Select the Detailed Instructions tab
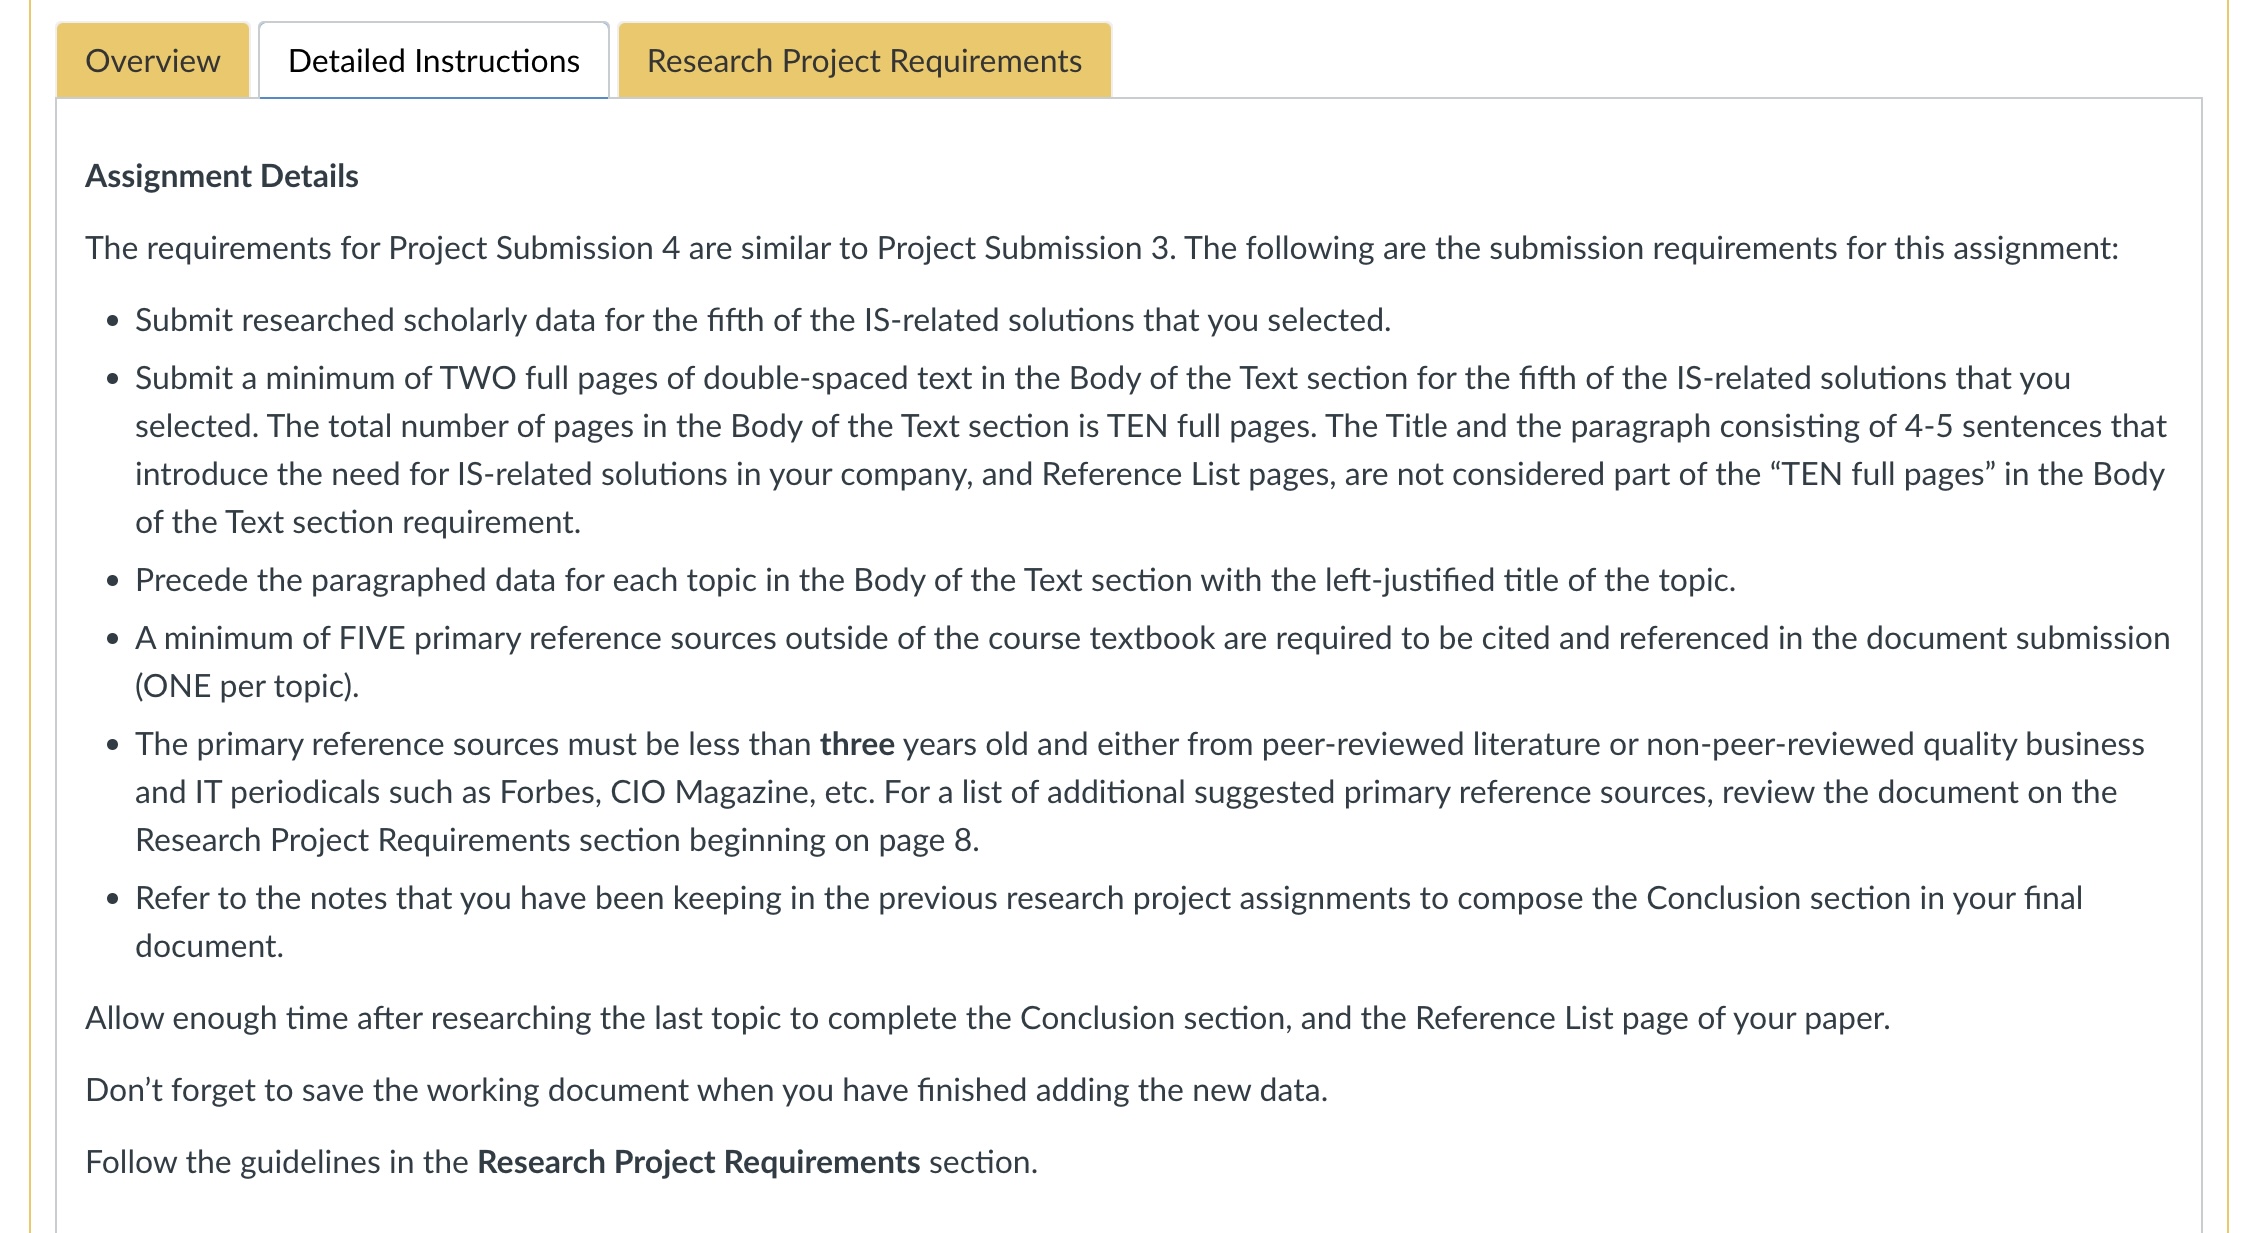2245x1233 pixels. point(433,61)
